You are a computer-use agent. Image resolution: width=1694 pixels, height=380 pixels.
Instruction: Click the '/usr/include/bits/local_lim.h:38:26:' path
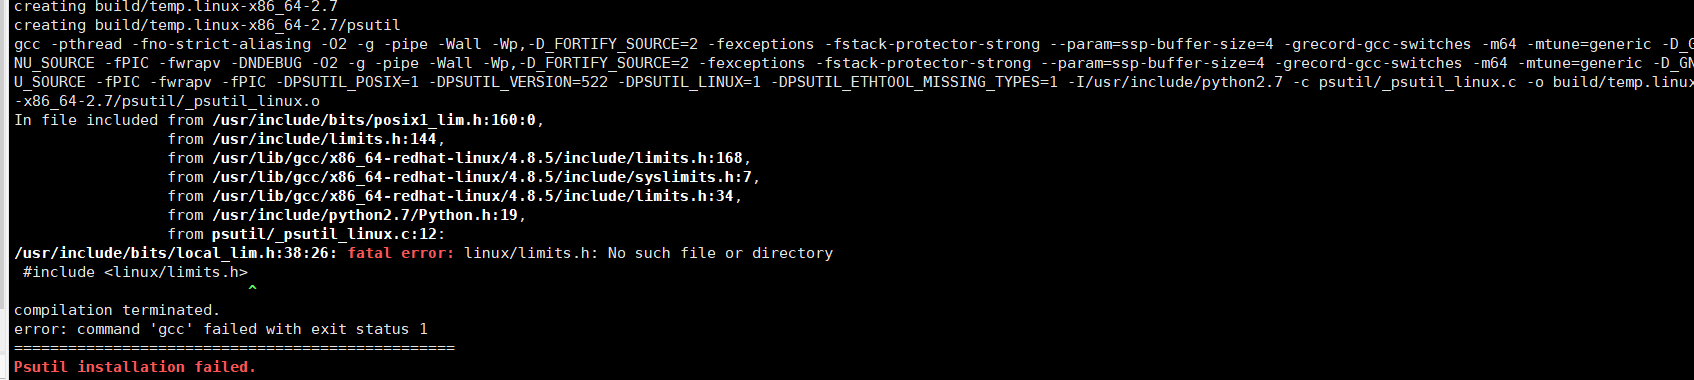pos(176,253)
